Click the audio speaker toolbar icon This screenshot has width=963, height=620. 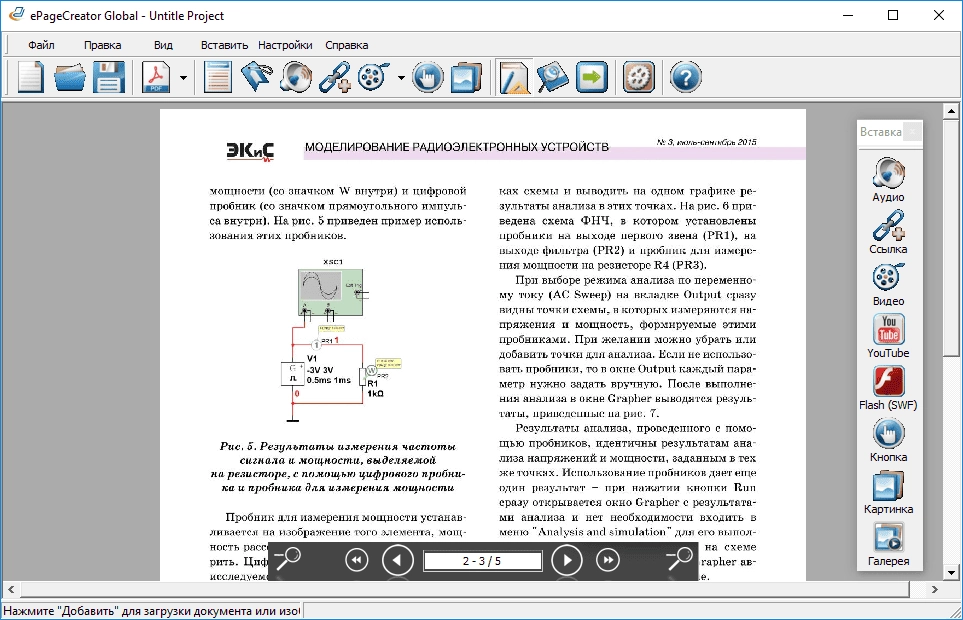click(x=296, y=77)
